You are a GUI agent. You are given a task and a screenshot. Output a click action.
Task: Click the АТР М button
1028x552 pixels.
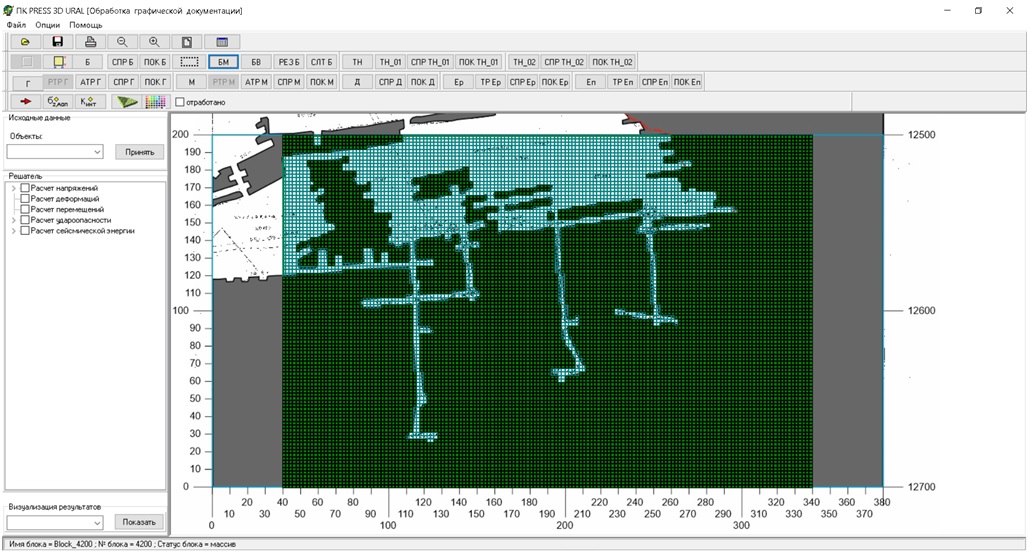256,82
